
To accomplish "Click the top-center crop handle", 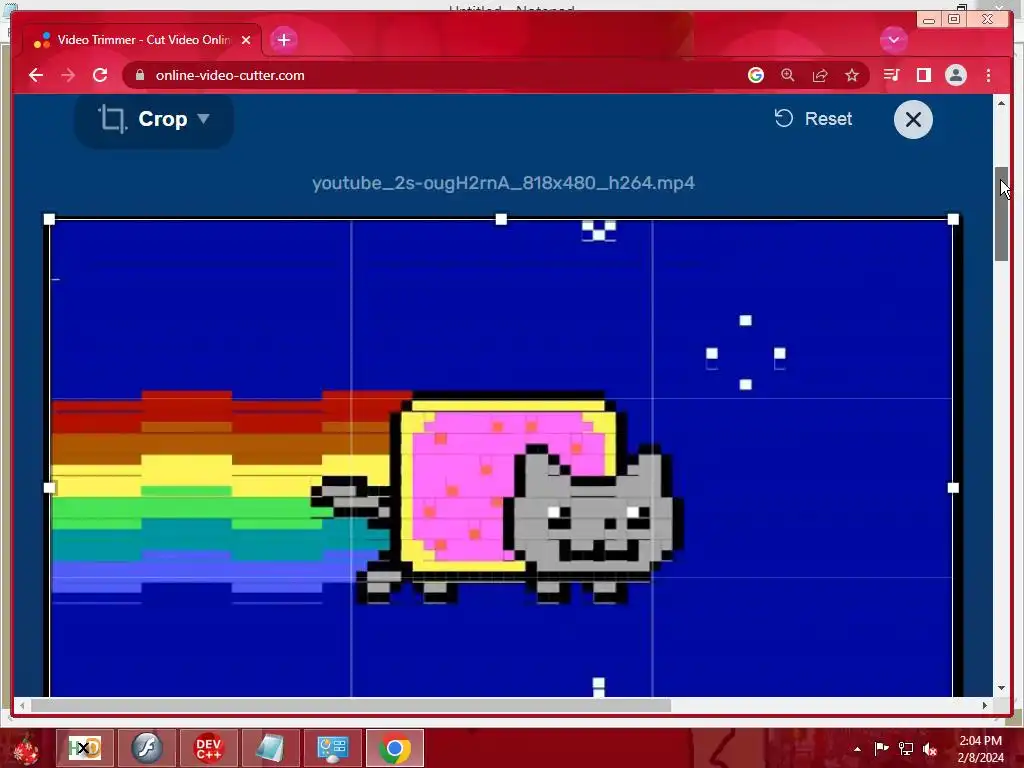I will click(x=501, y=219).
